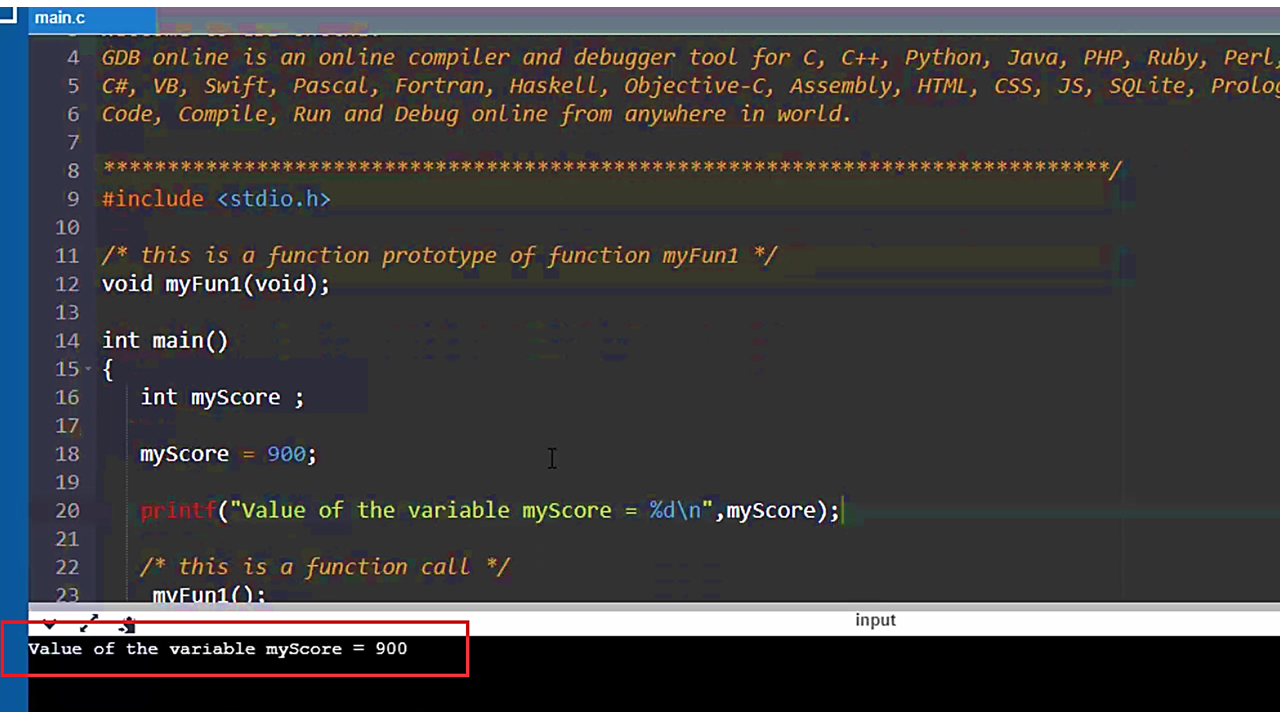This screenshot has height=712, width=1280.
Task: Click the console output text line
Action: pos(218,648)
